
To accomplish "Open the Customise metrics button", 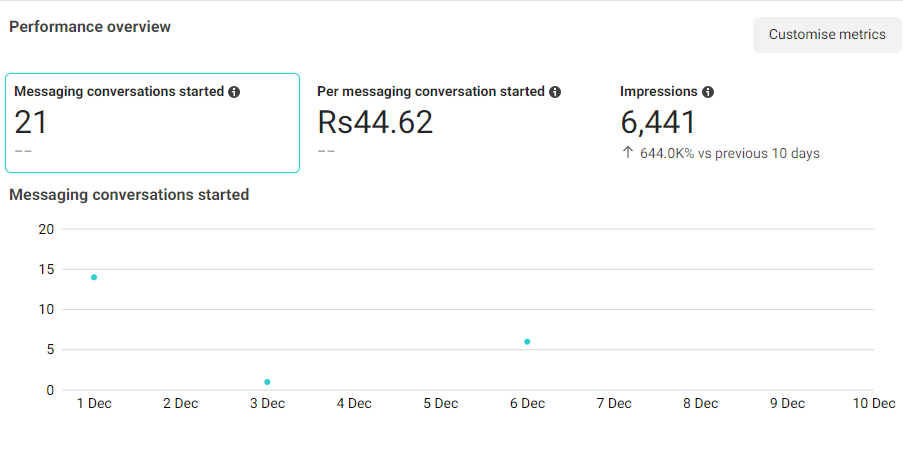I will [x=827, y=35].
